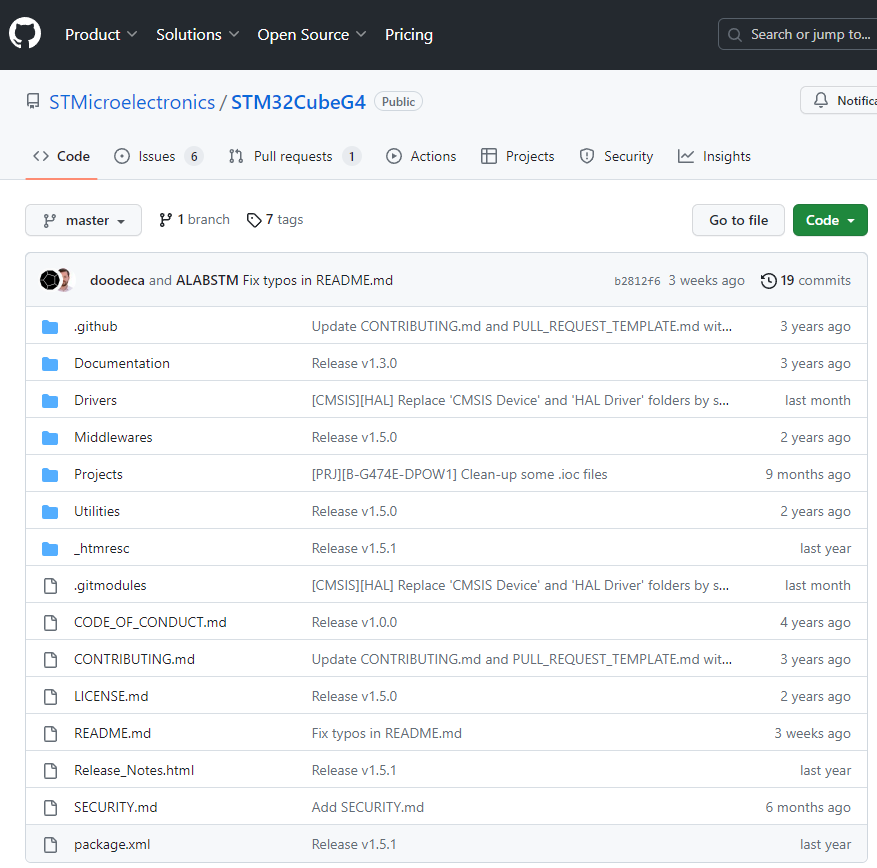Click the repository book icon beside STMicroelectronics
This screenshot has width=877, height=868.
click(x=33, y=102)
